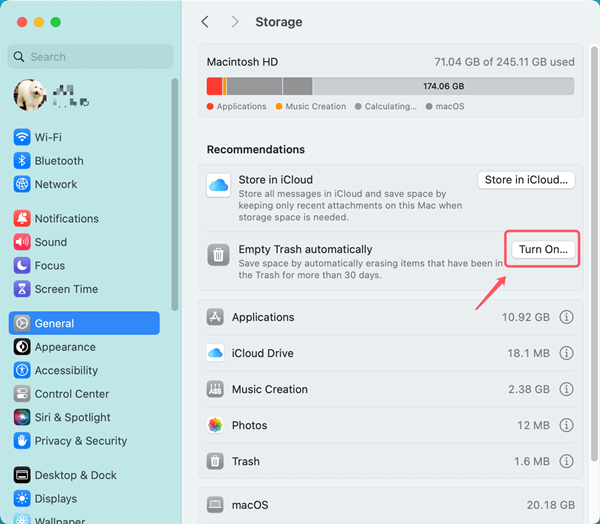
Task: Click the Store in iCloud cloud icon
Action: (x=218, y=185)
